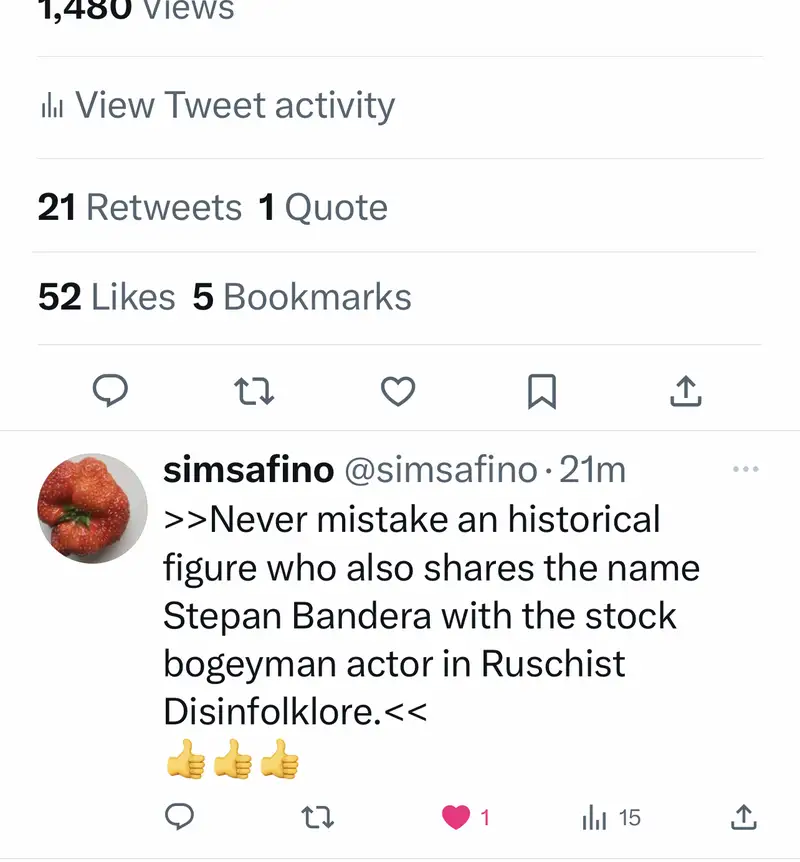Open simsafino's strawberry profile picture
Viewport: 800px width, 862px height.
(92, 507)
